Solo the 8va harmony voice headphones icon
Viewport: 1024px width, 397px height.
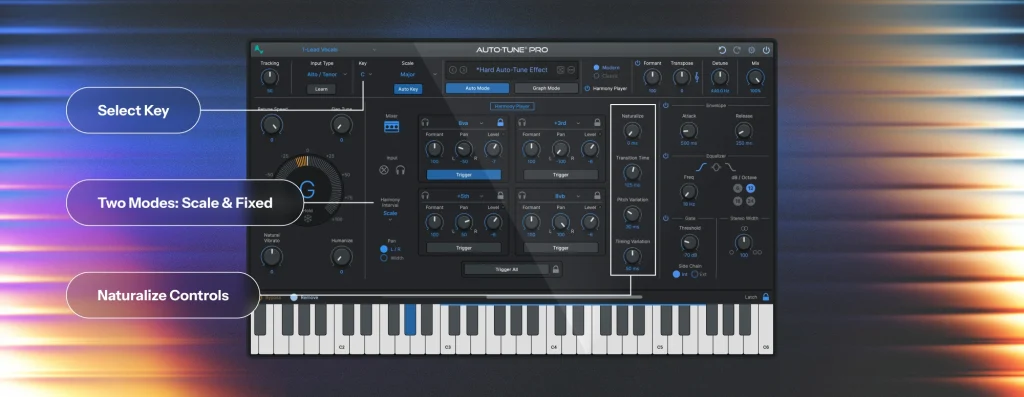click(x=425, y=122)
